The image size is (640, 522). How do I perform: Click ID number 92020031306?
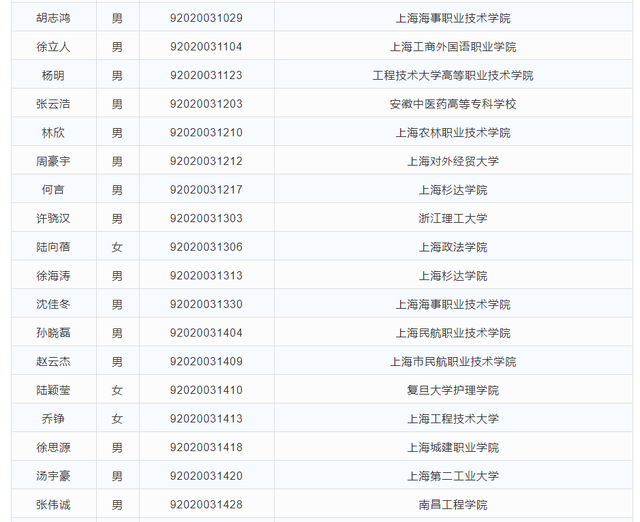(206, 247)
